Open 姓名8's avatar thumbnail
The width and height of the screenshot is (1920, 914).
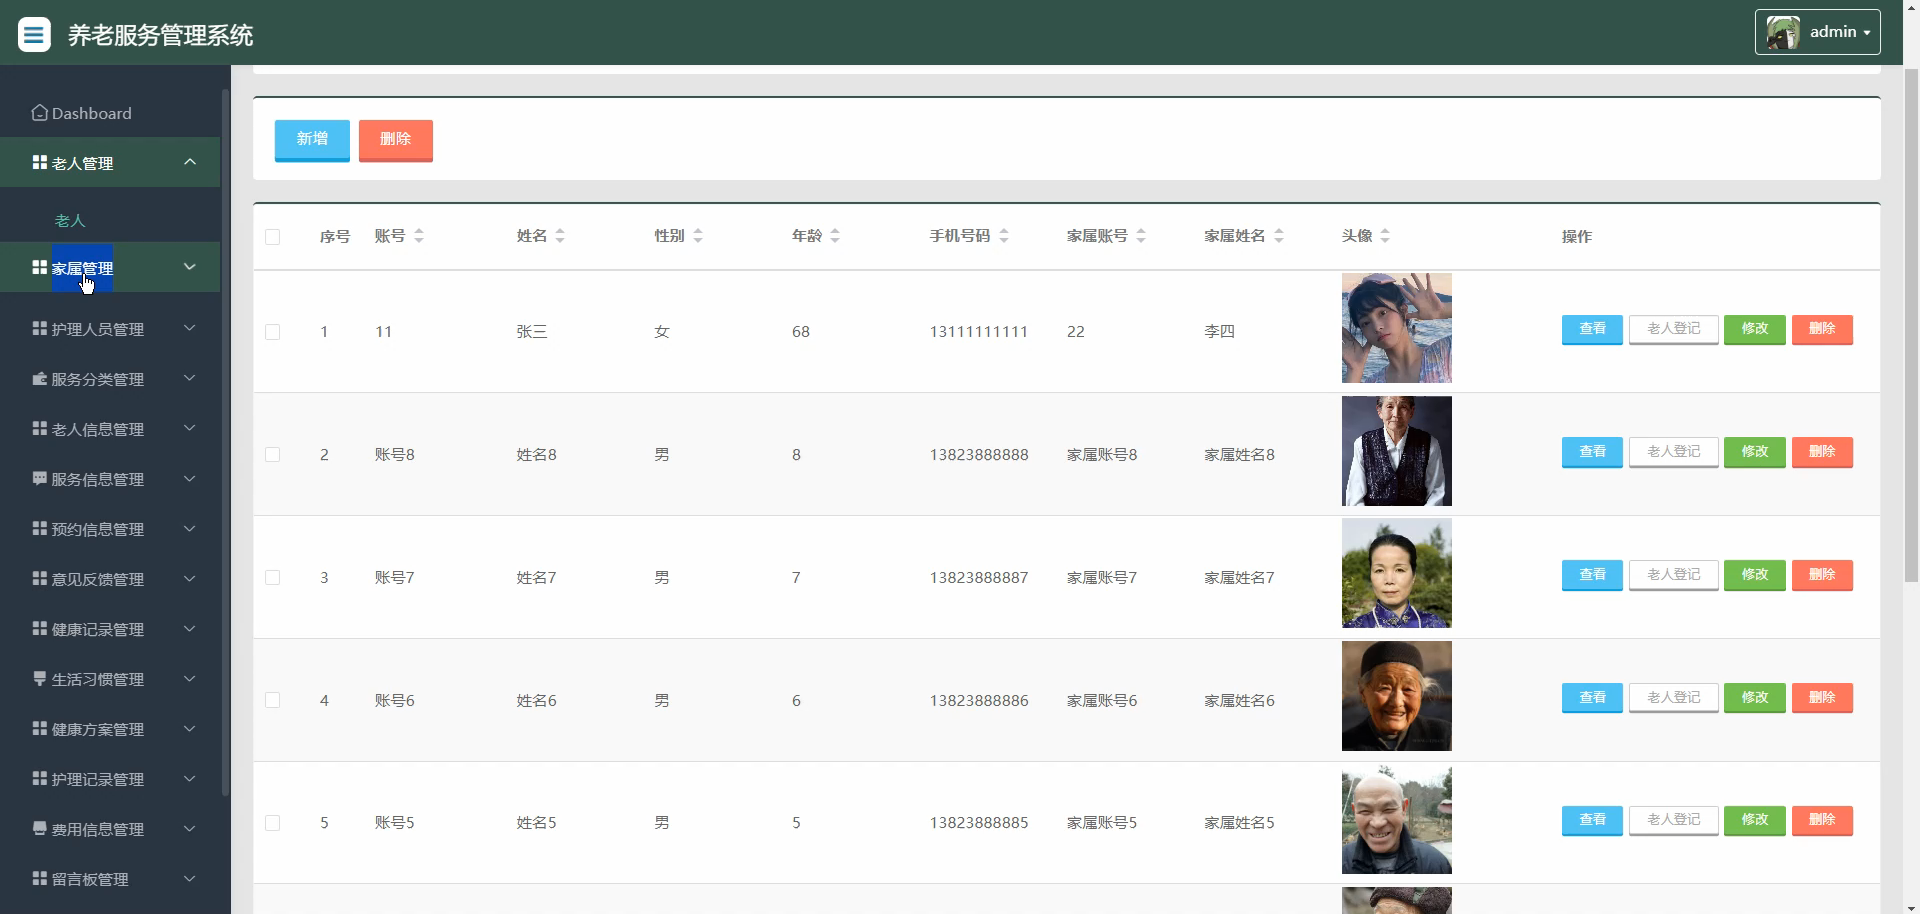pyautogui.click(x=1397, y=451)
